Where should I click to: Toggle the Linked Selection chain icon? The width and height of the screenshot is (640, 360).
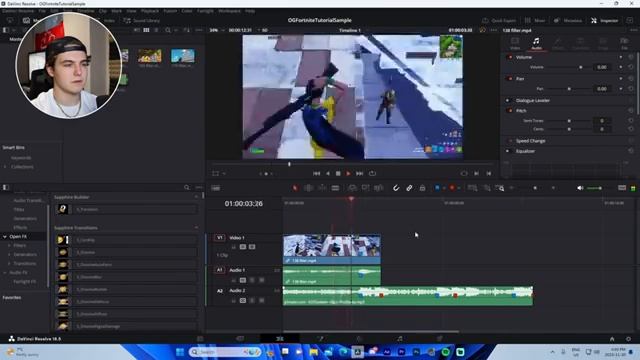[409, 188]
